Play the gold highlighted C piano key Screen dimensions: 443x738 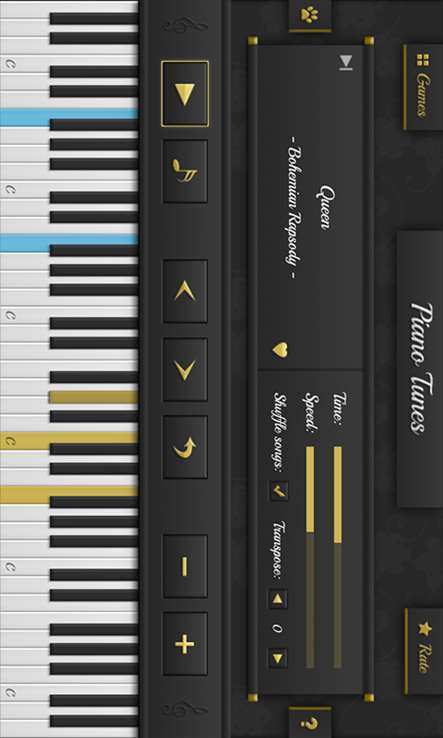point(69,440)
